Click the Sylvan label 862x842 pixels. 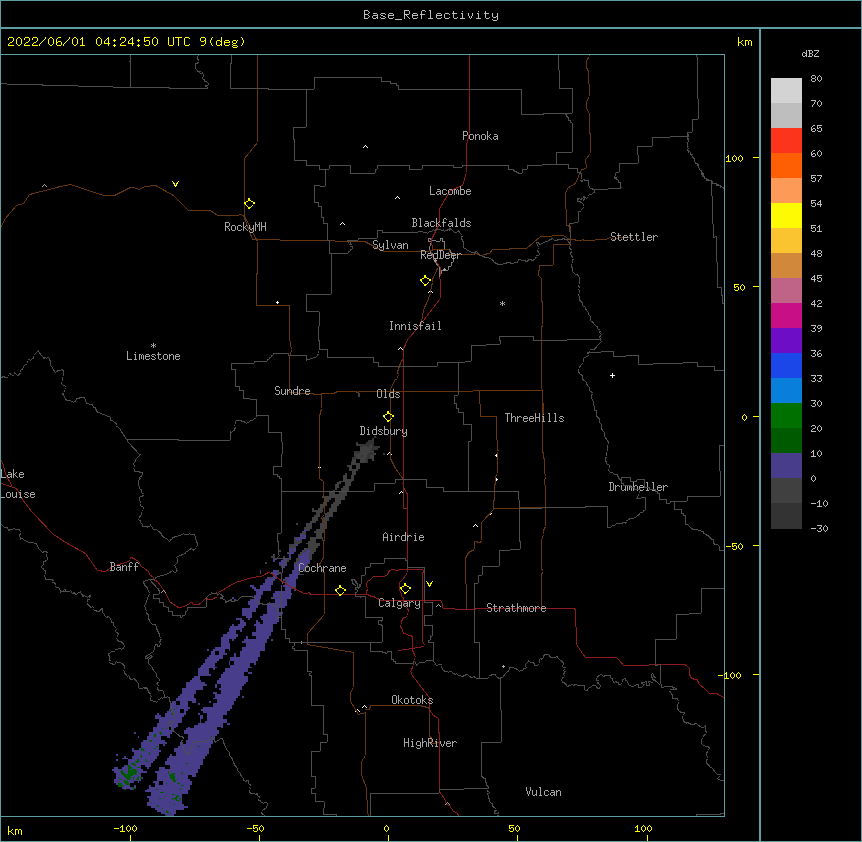point(390,245)
